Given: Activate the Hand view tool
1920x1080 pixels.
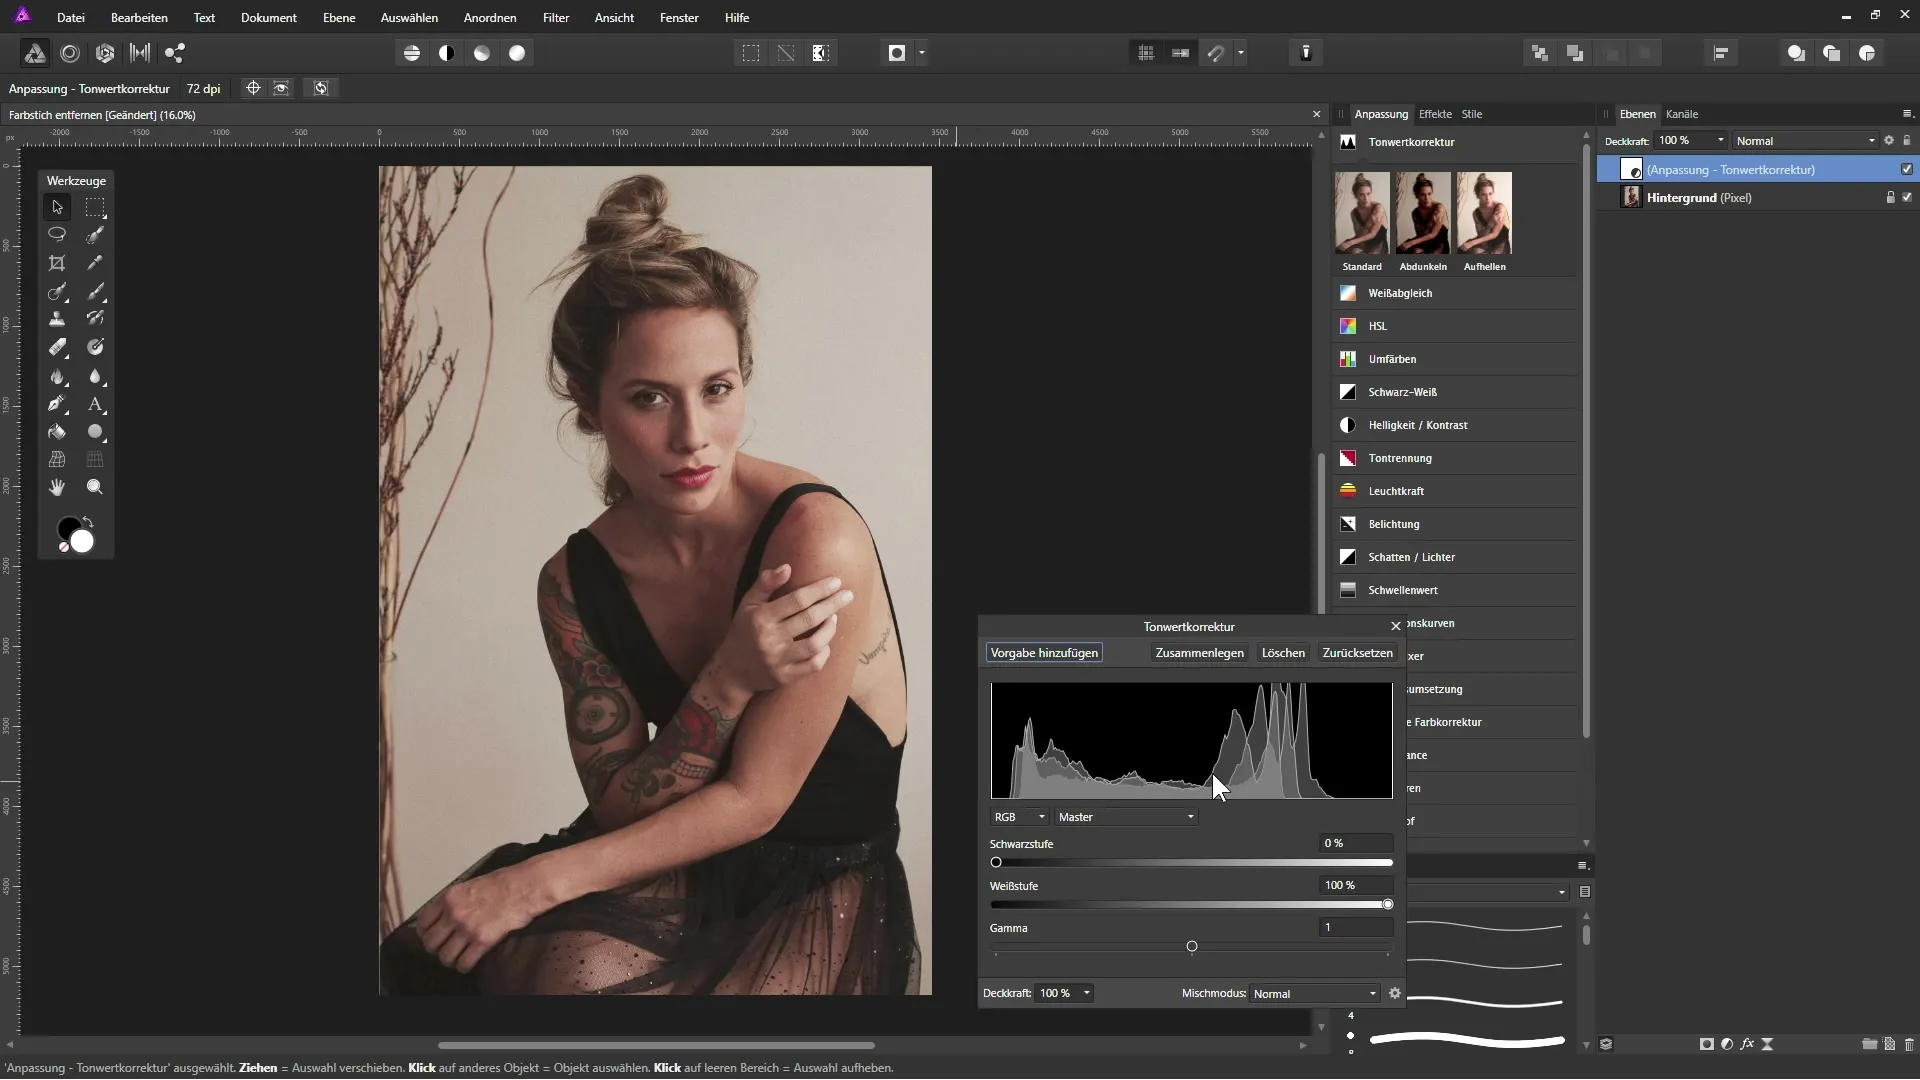Looking at the screenshot, I should (x=57, y=487).
